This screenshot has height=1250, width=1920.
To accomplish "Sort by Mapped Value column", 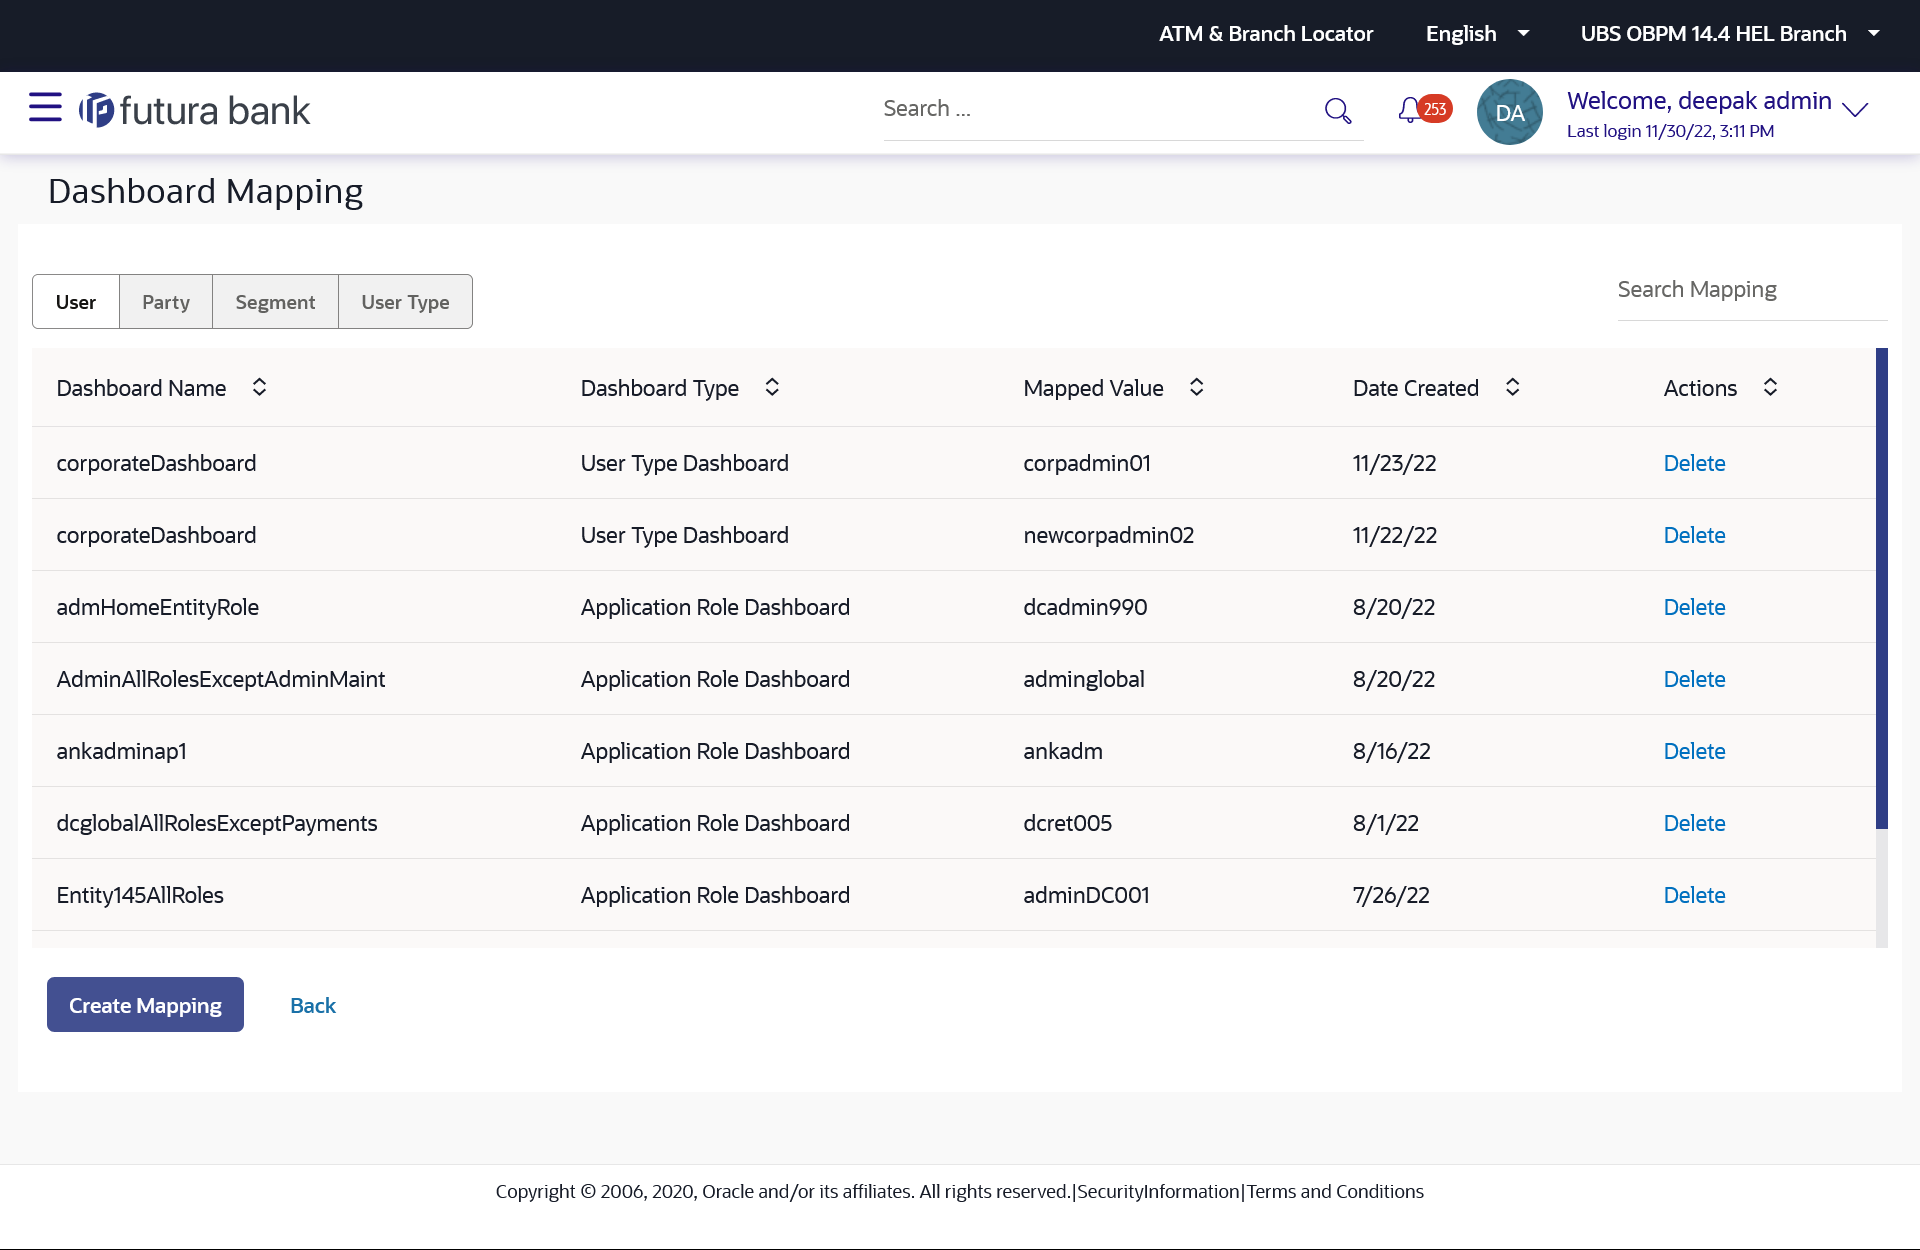I will click(x=1196, y=387).
